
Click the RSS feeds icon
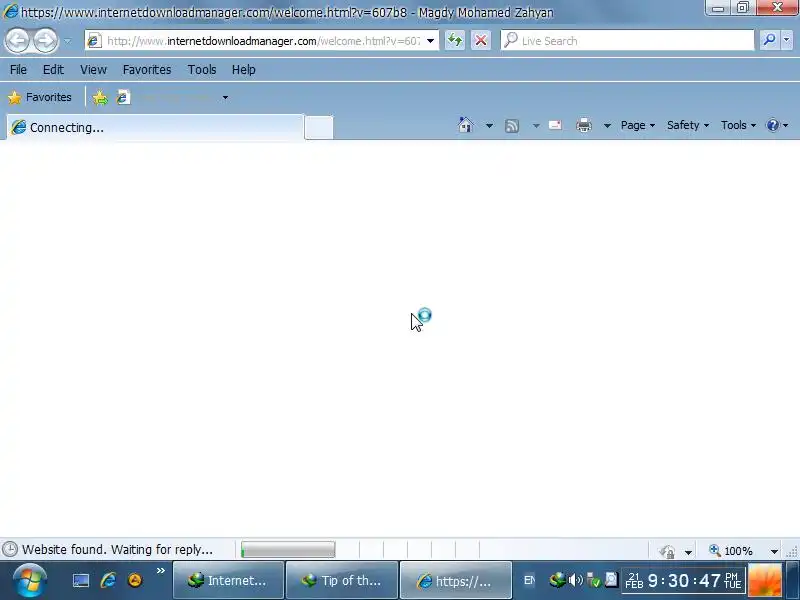[x=512, y=126]
